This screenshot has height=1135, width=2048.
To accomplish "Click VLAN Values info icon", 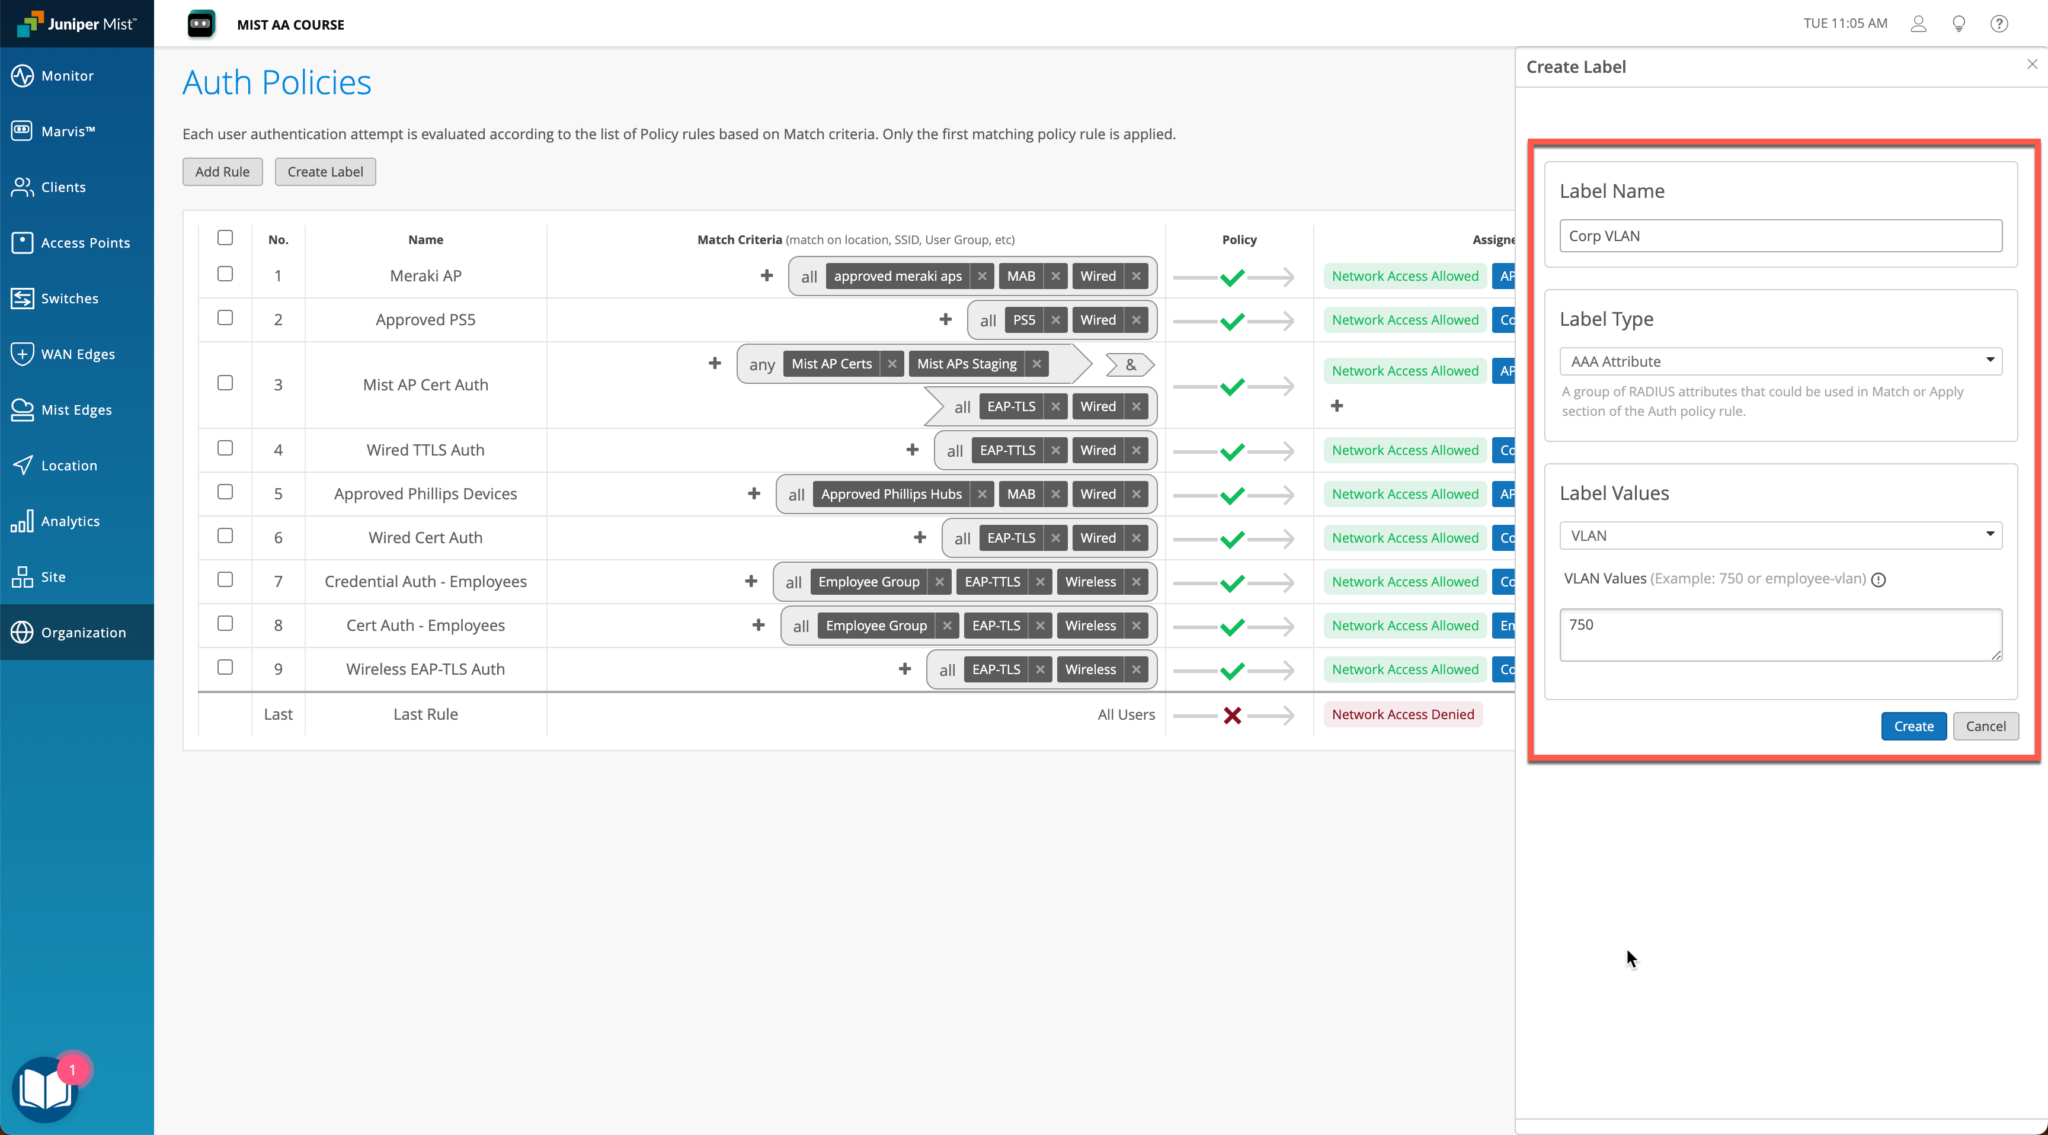I will (x=1878, y=580).
